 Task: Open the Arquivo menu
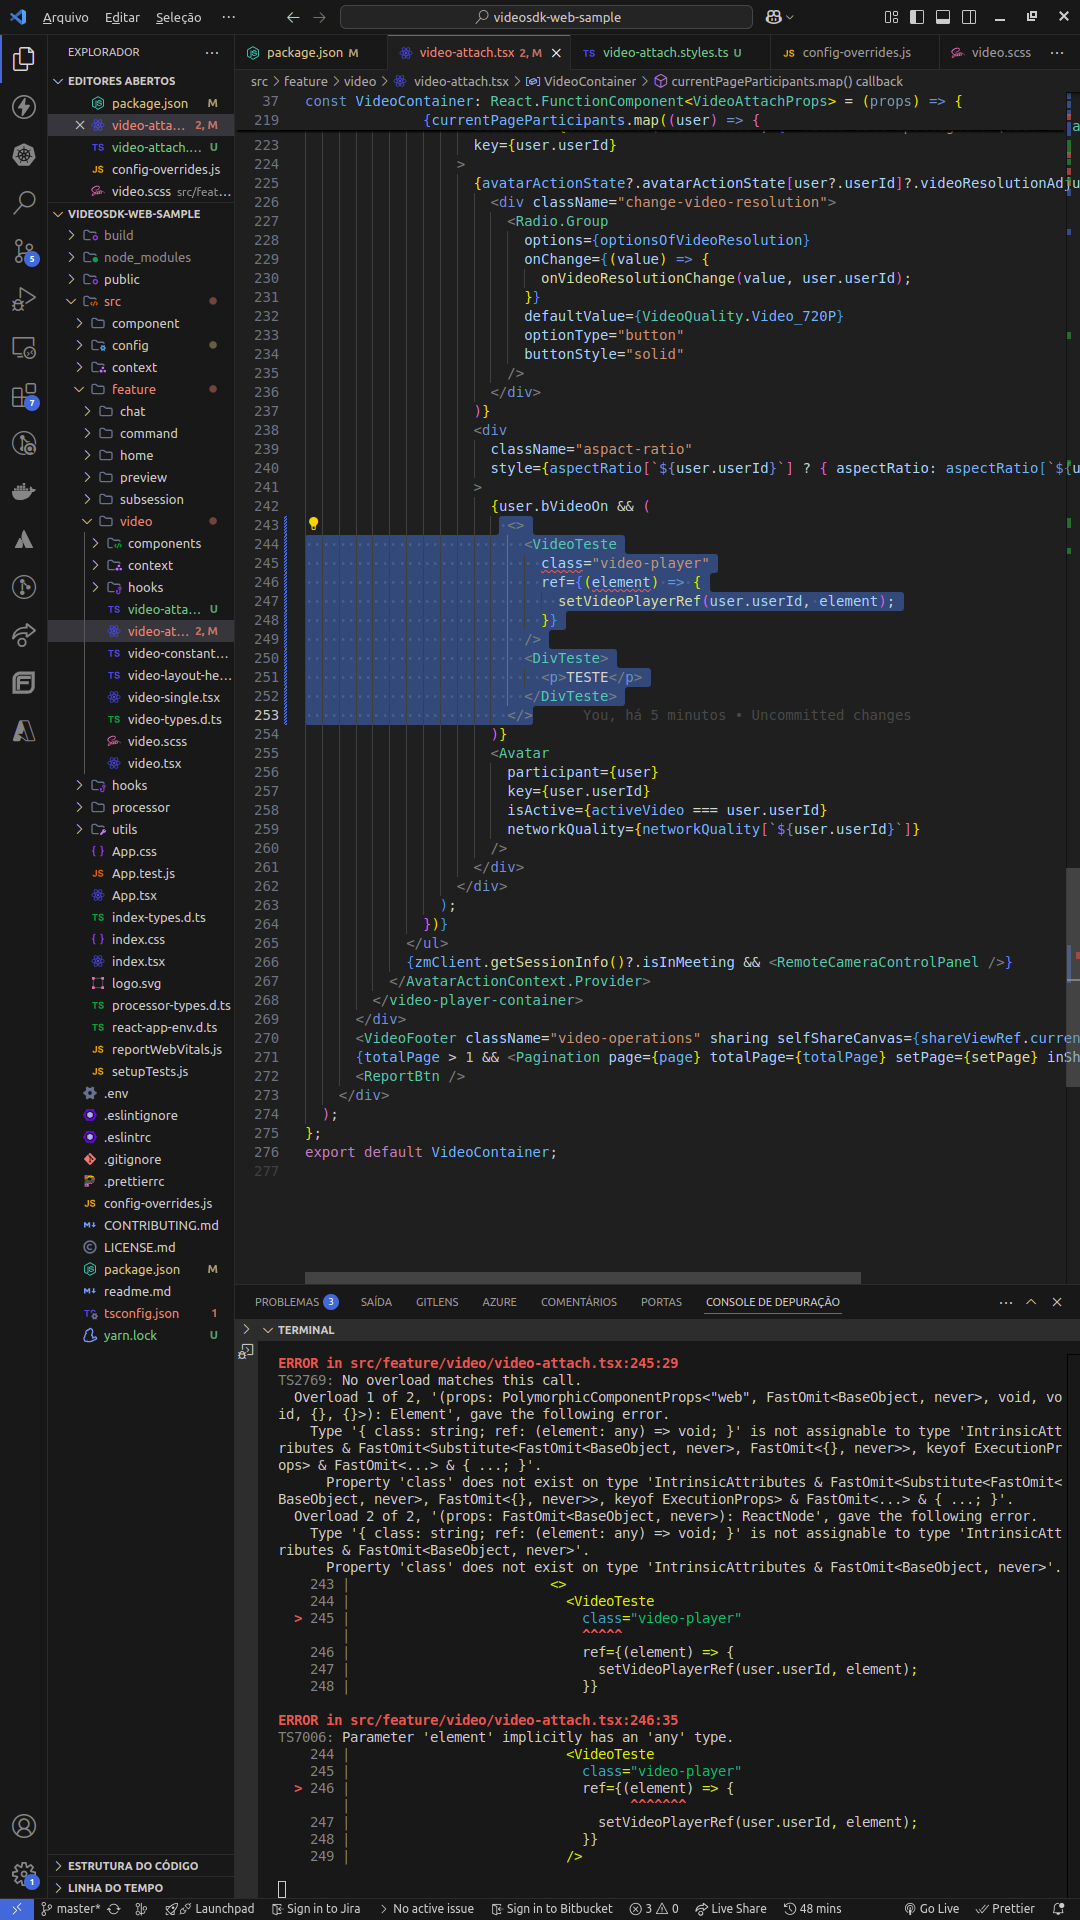tap(66, 17)
